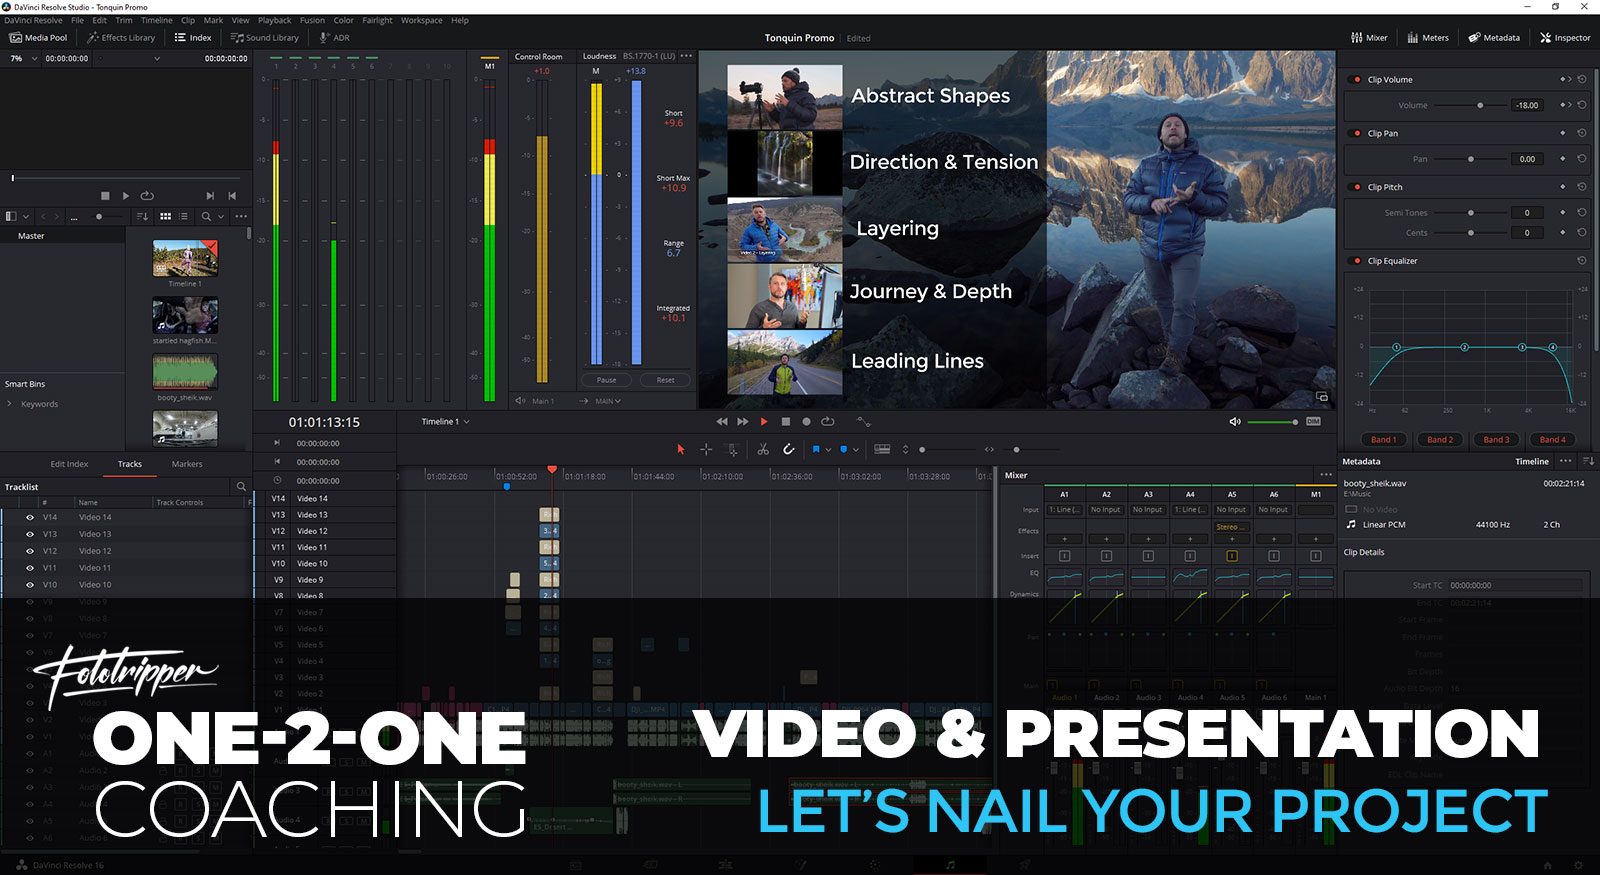Click the razor scissors tool
The width and height of the screenshot is (1600, 875).
coord(763,450)
